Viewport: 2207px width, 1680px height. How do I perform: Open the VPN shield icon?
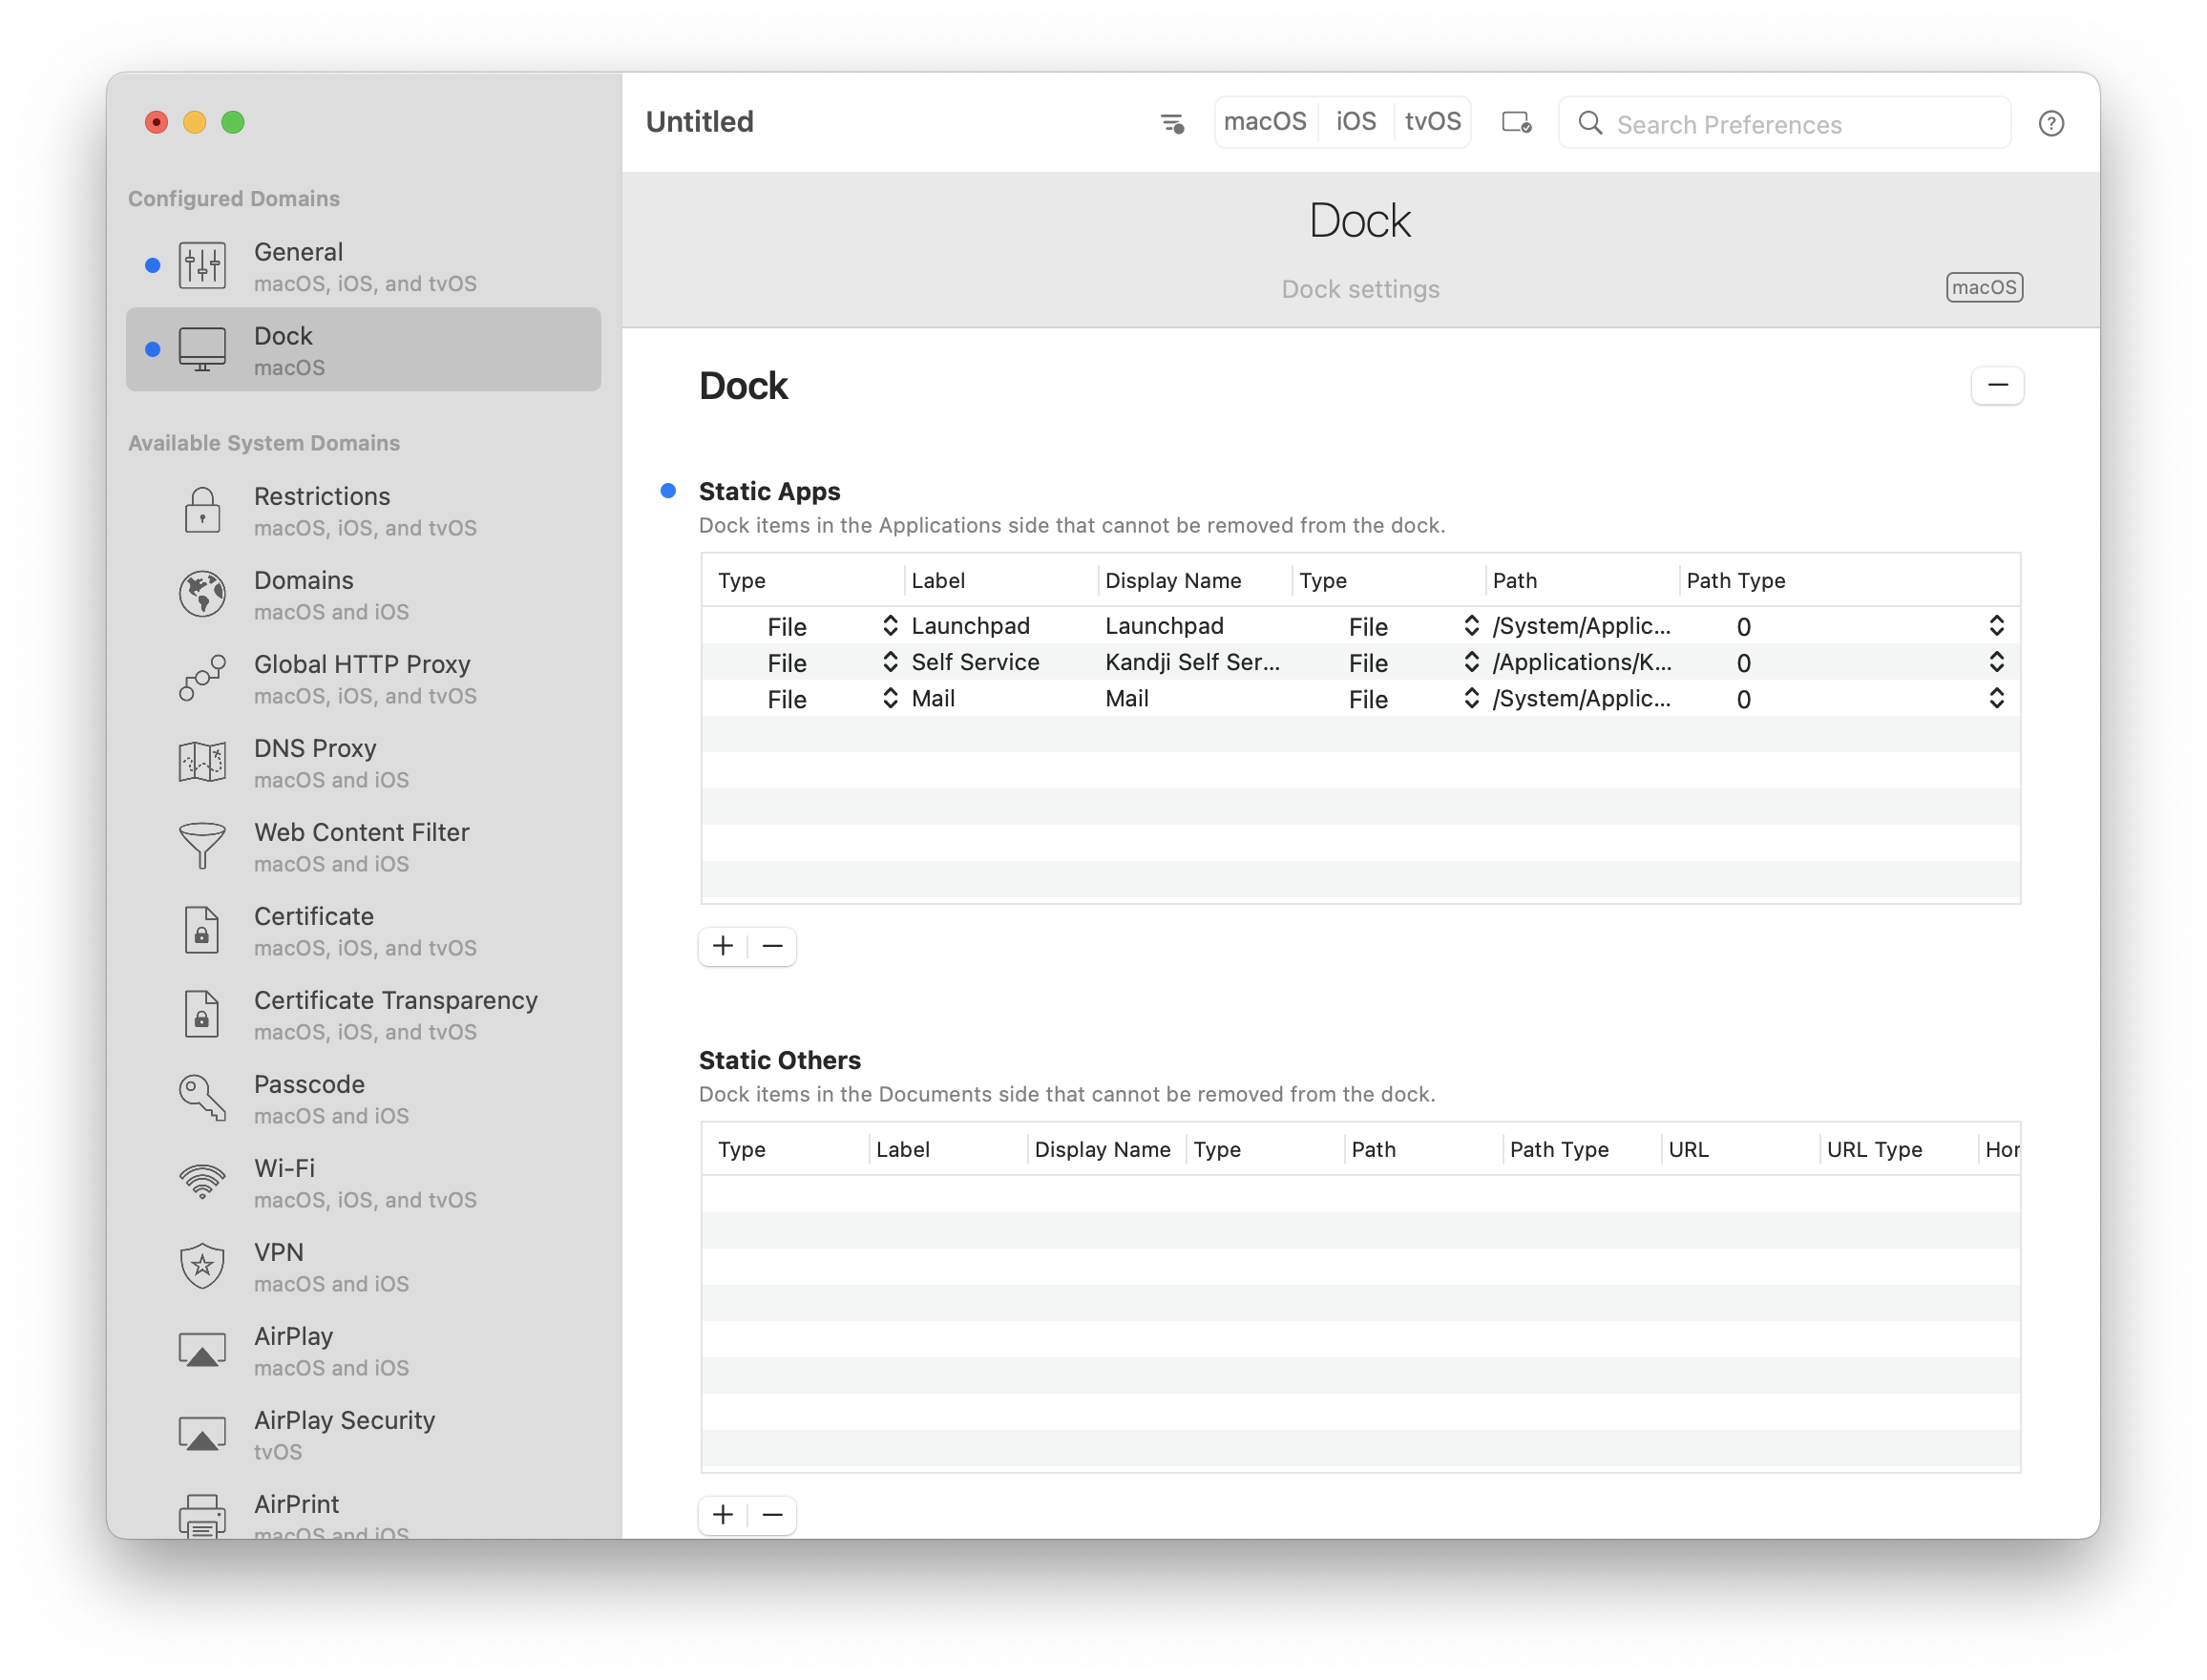click(x=202, y=1266)
